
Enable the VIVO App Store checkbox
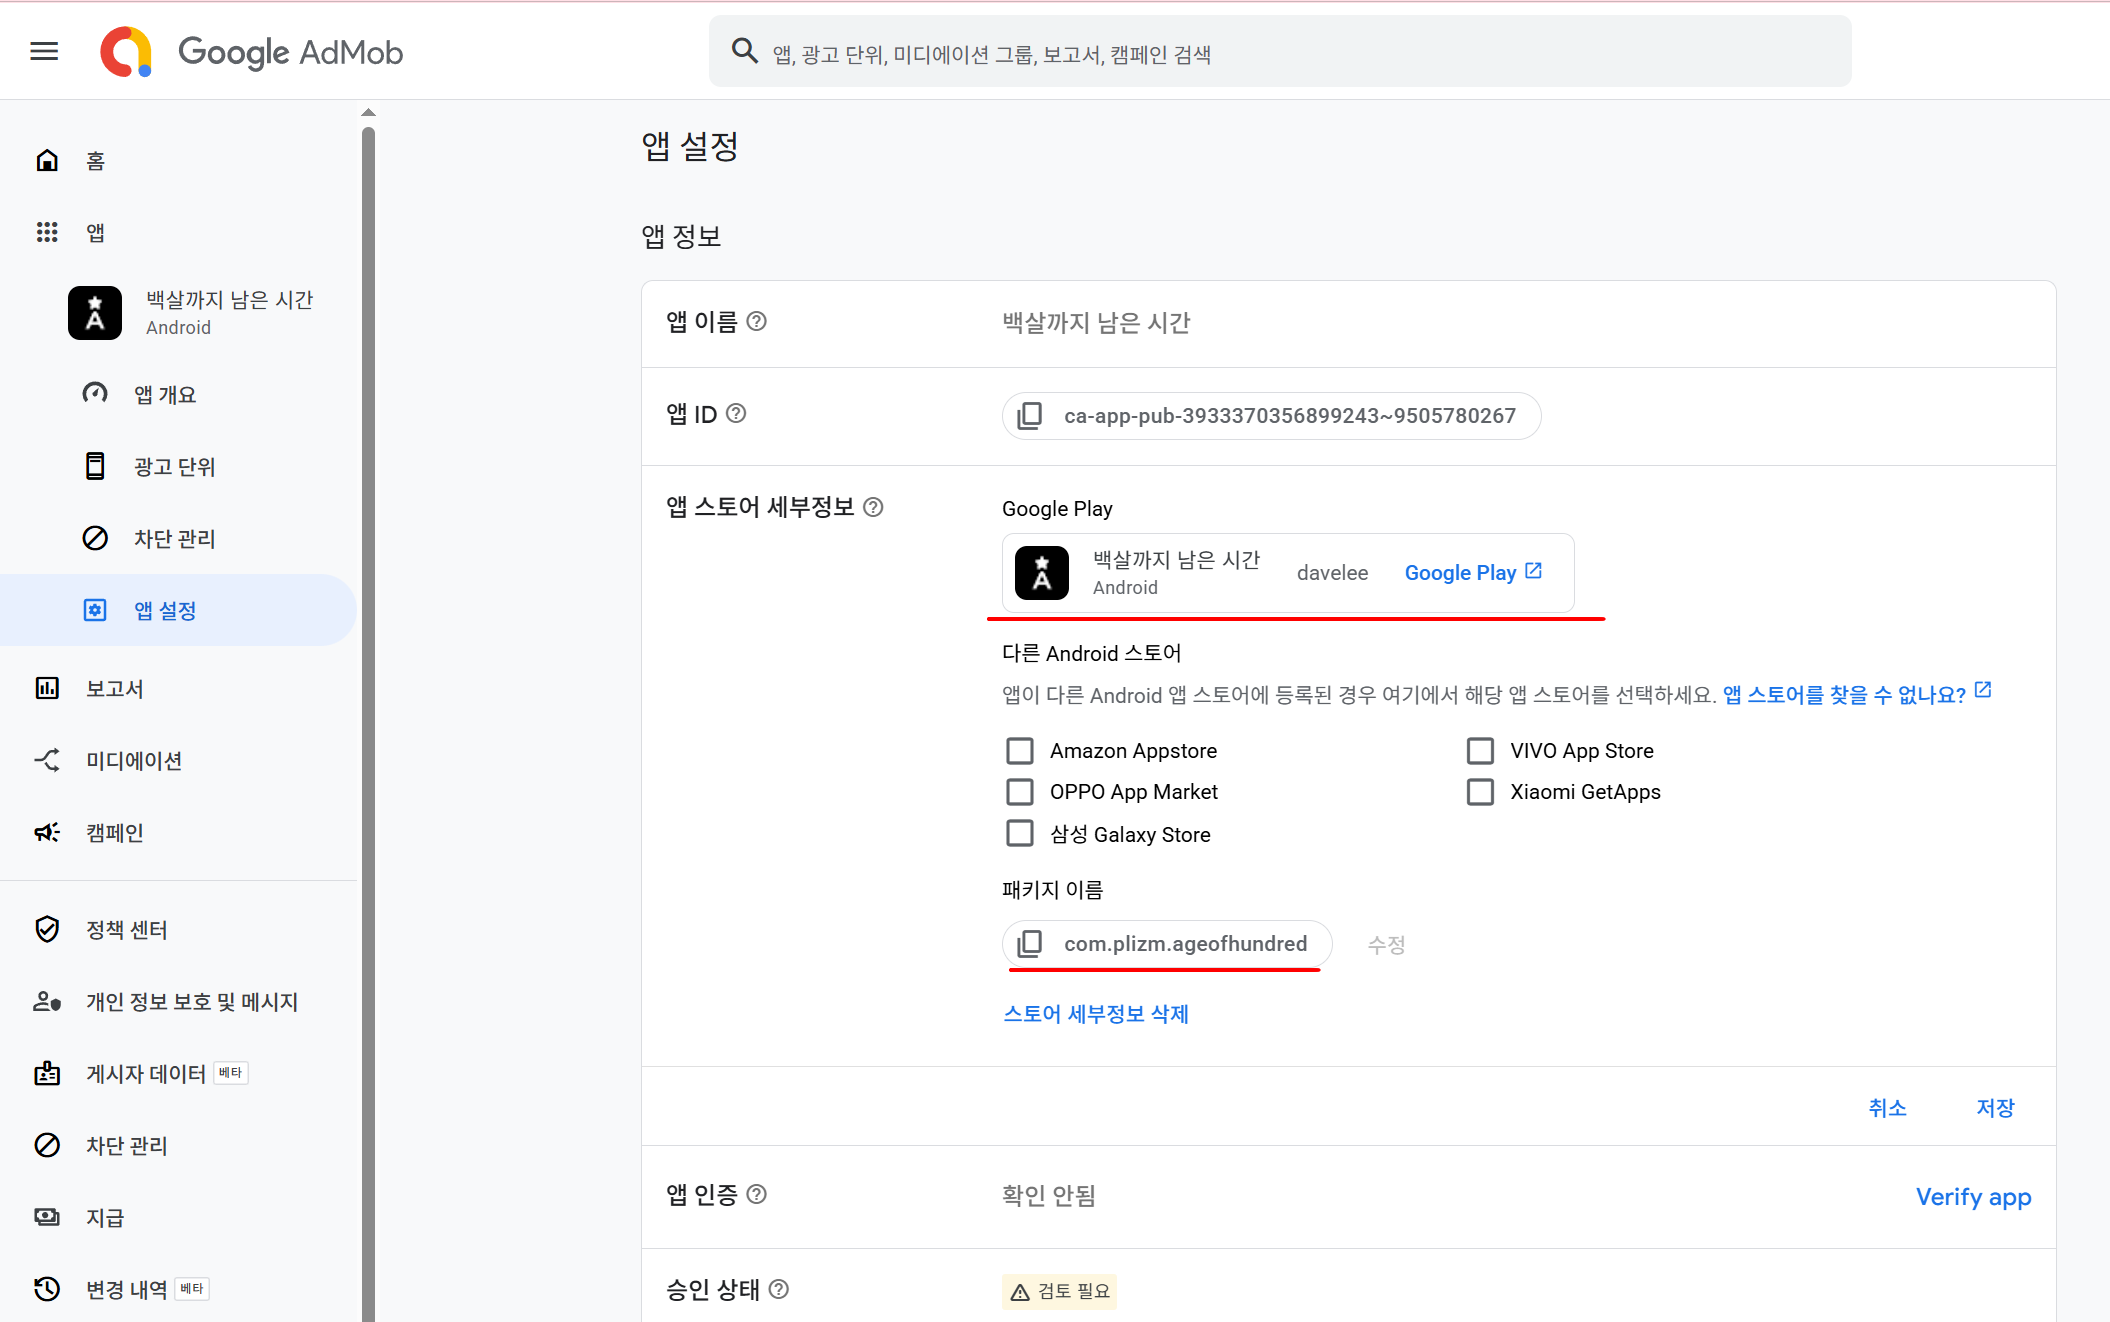1480,751
